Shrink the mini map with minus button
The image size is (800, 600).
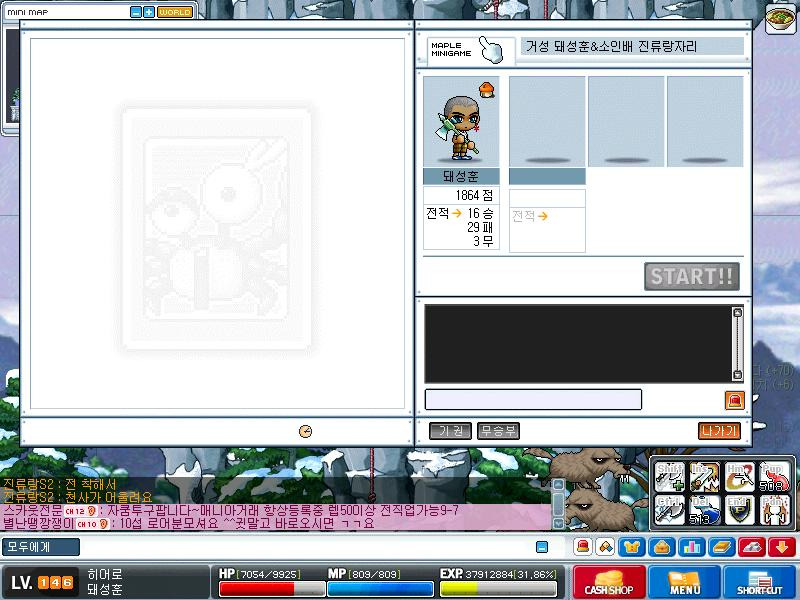136,12
